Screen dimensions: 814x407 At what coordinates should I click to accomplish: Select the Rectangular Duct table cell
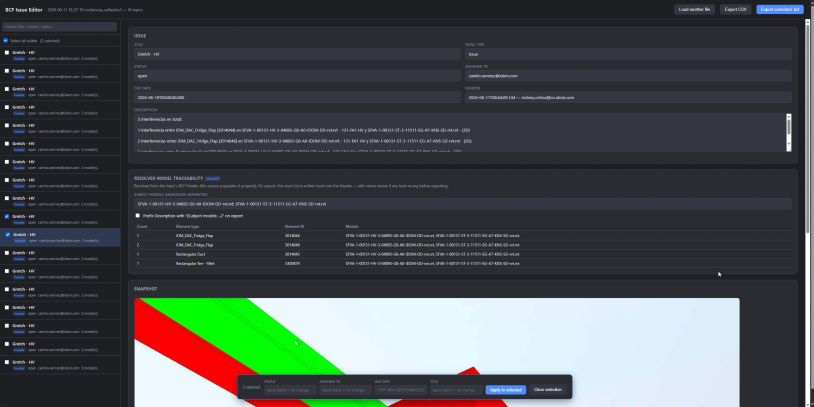[190, 254]
